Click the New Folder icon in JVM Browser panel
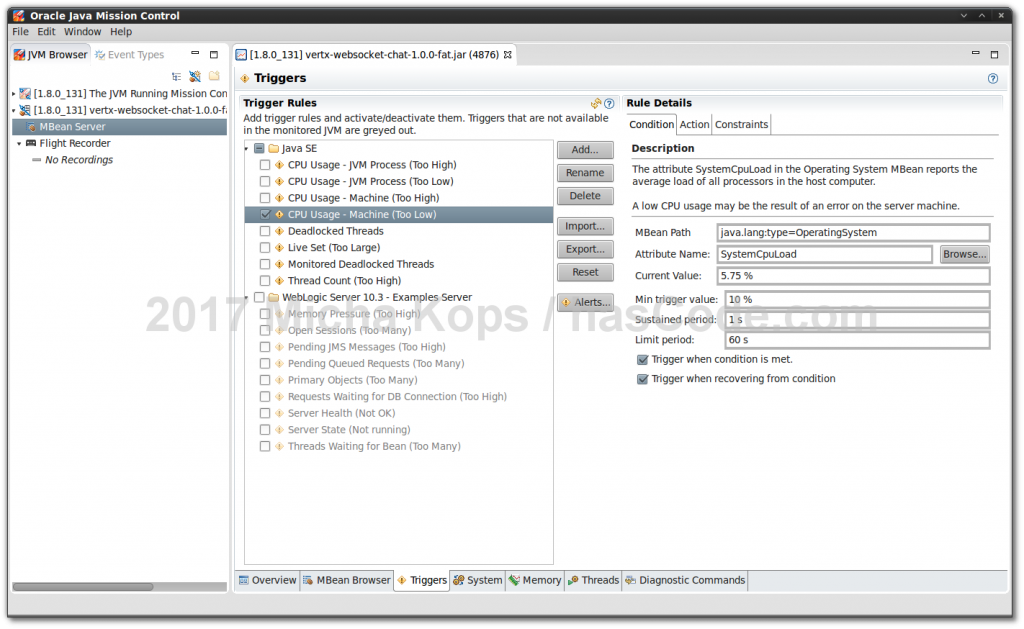This screenshot has height=629, width=1024. pyautogui.click(x=213, y=75)
